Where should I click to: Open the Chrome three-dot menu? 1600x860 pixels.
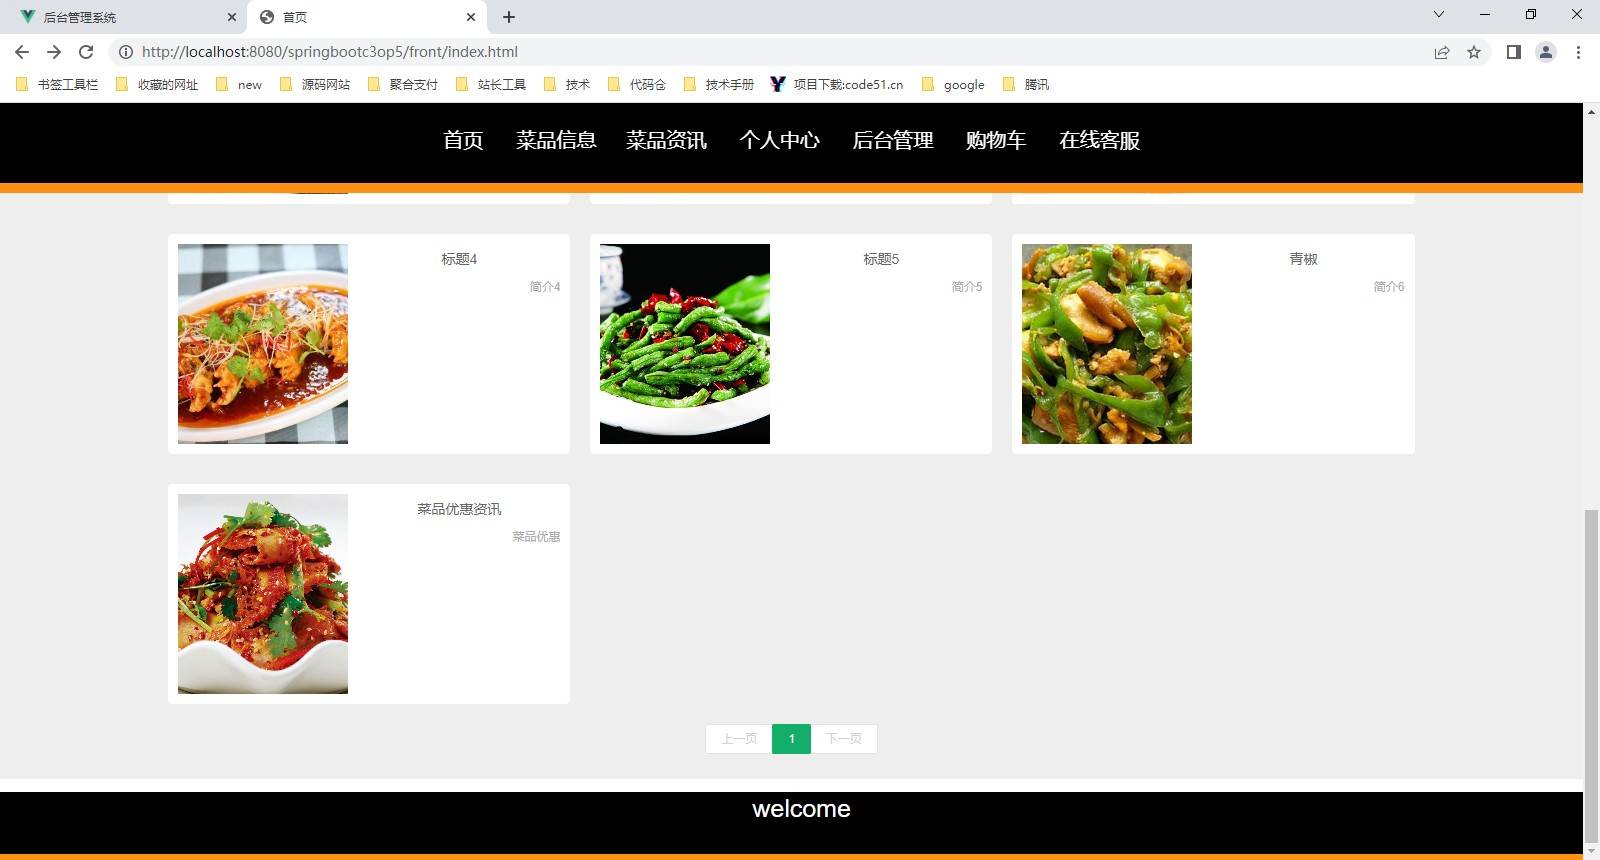pos(1578,52)
